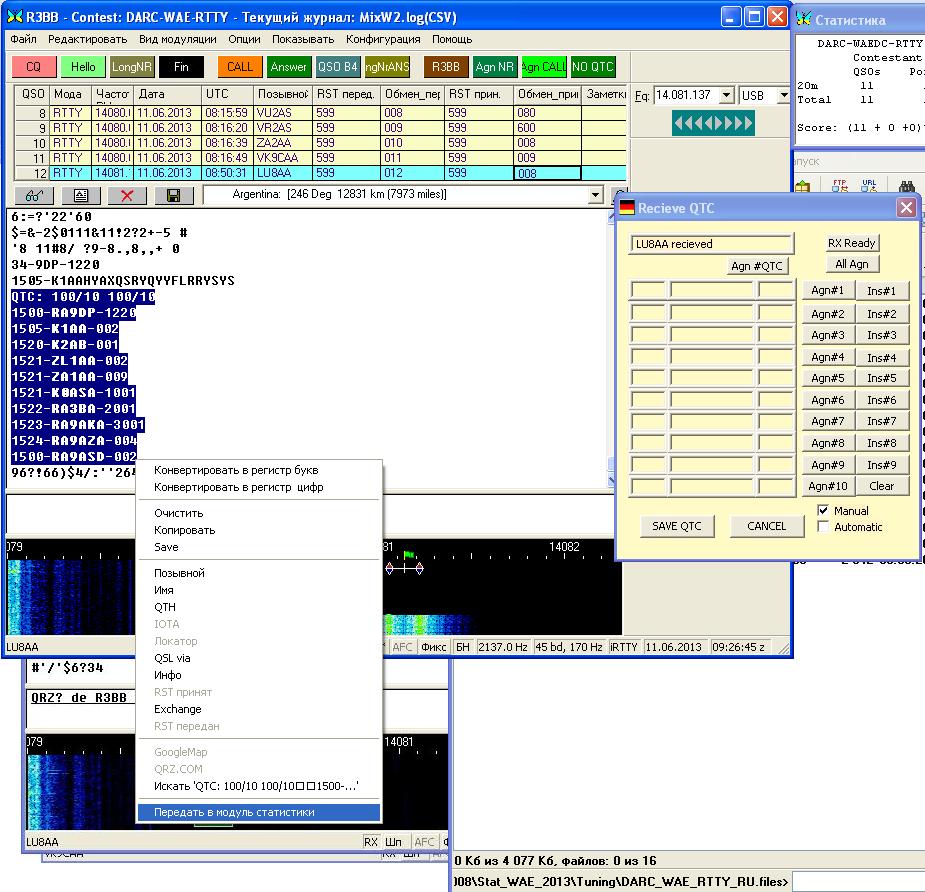Open the Fq frequency dropdown

(x=725, y=96)
